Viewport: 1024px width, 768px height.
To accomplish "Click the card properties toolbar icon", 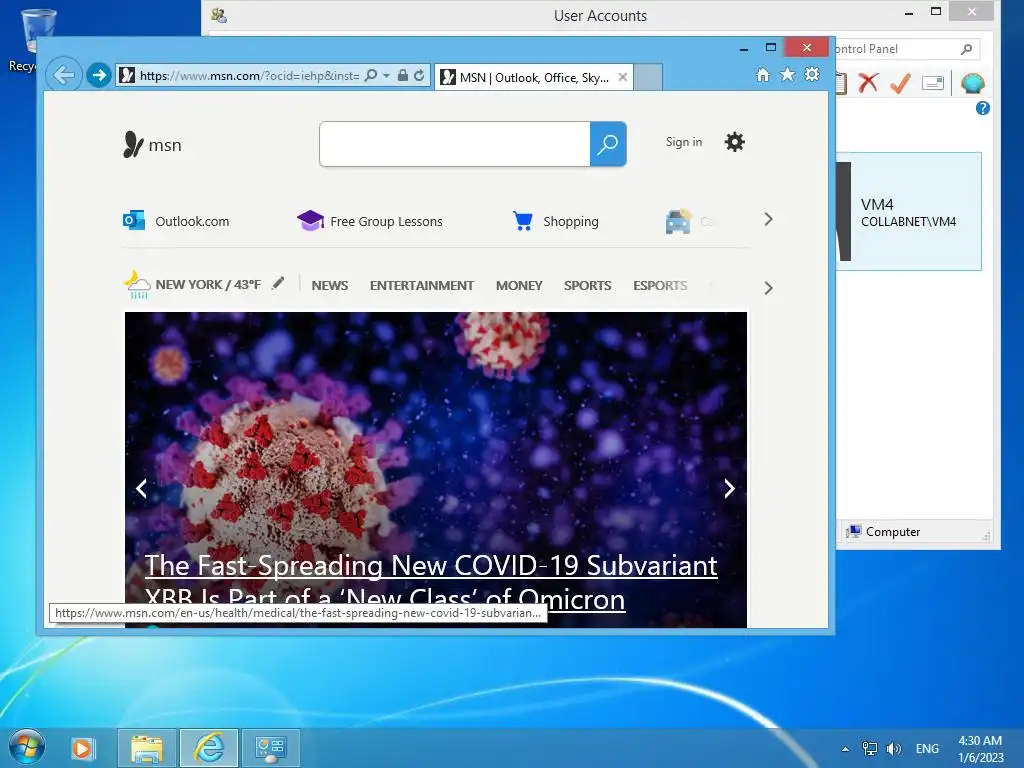I will coord(933,83).
